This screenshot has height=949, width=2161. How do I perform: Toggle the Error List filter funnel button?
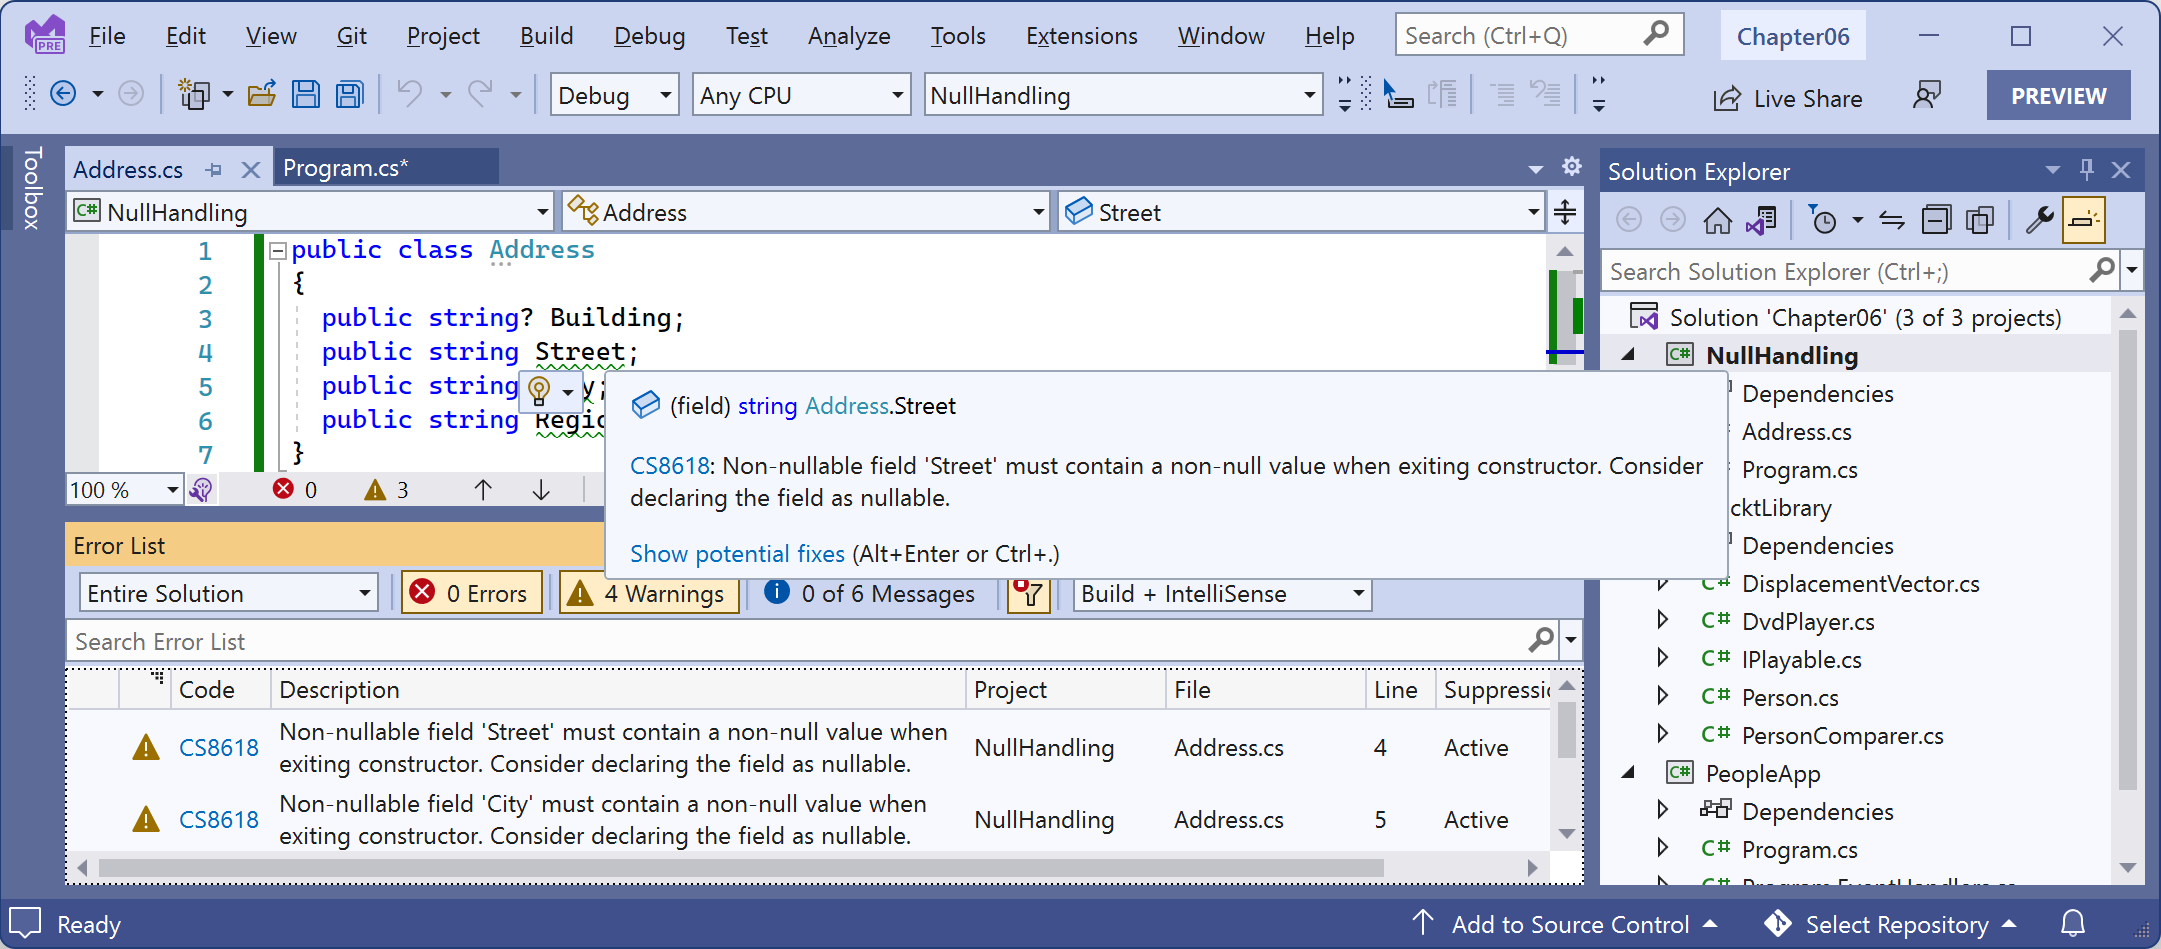tap(1029, 593)
